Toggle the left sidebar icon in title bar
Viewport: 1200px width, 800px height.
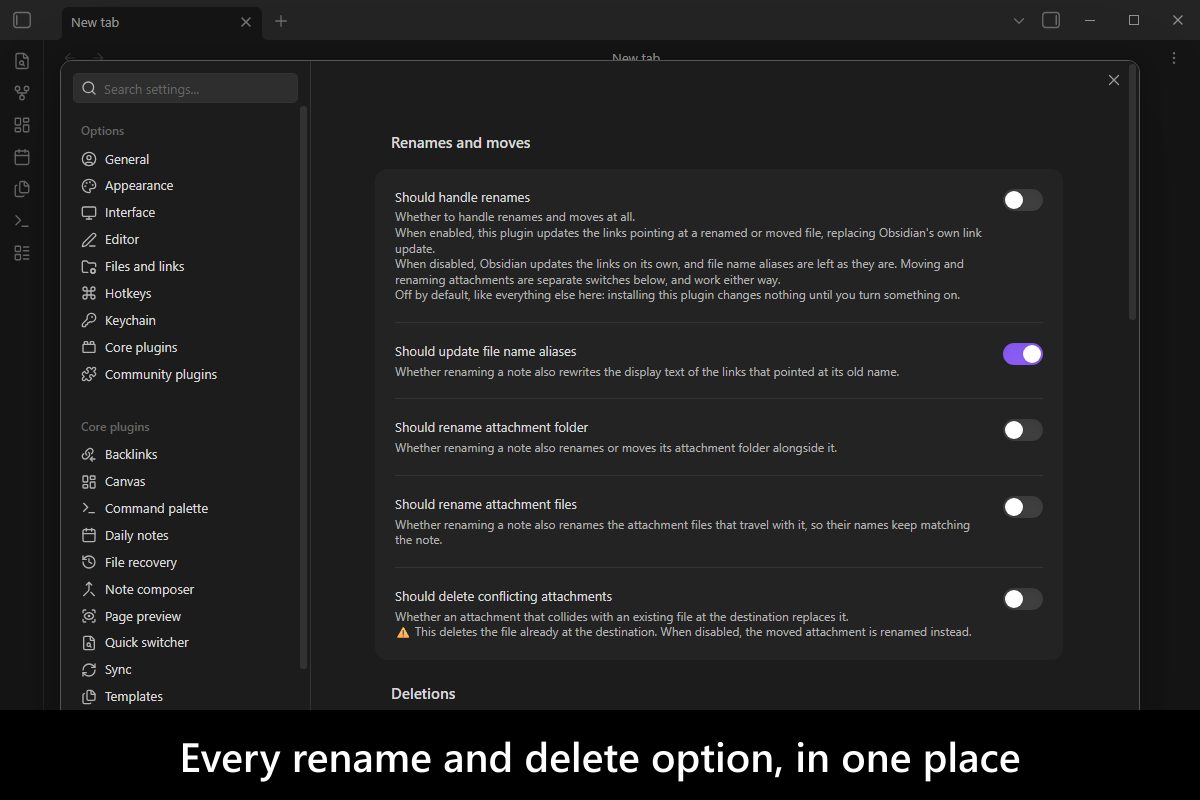pos(22,20)
